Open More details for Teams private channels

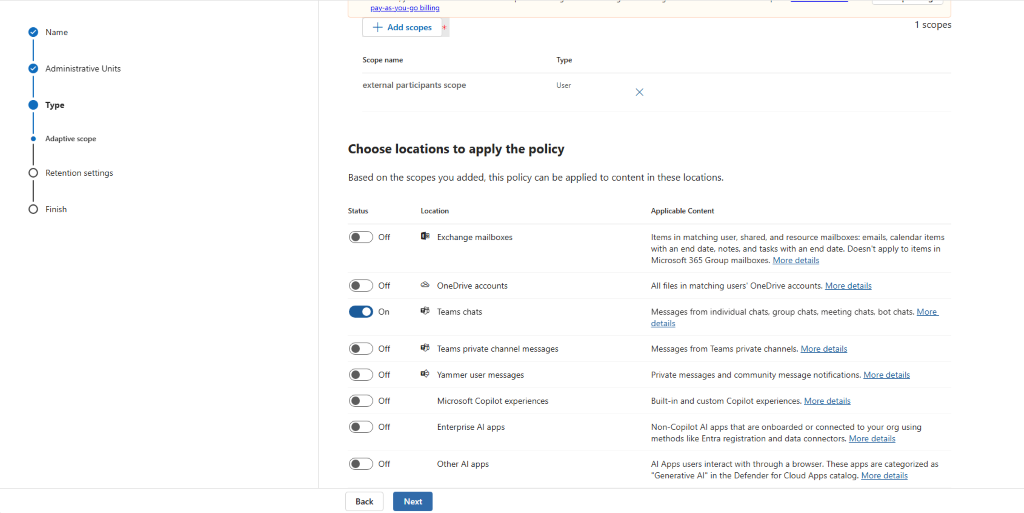click(x=824, y=349)
